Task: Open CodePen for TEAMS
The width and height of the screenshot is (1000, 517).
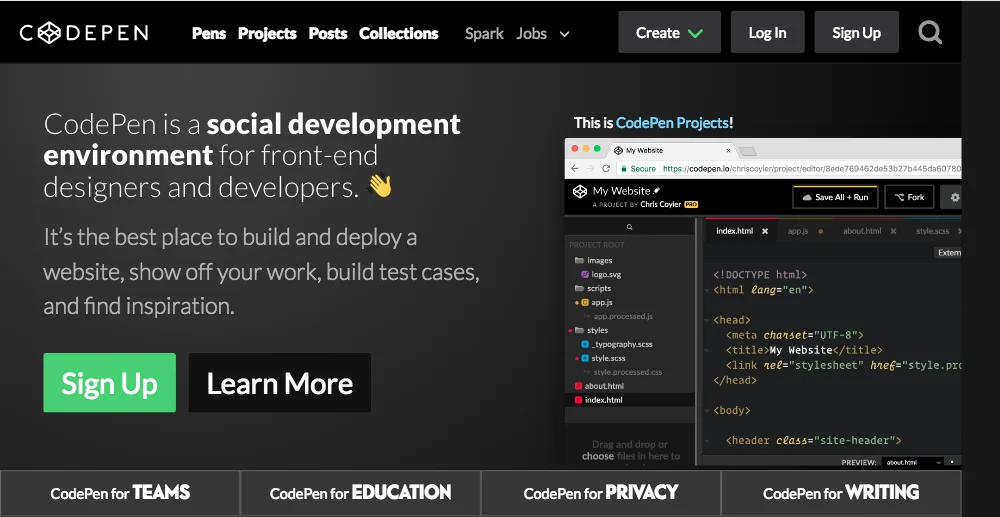Action: 120,493
